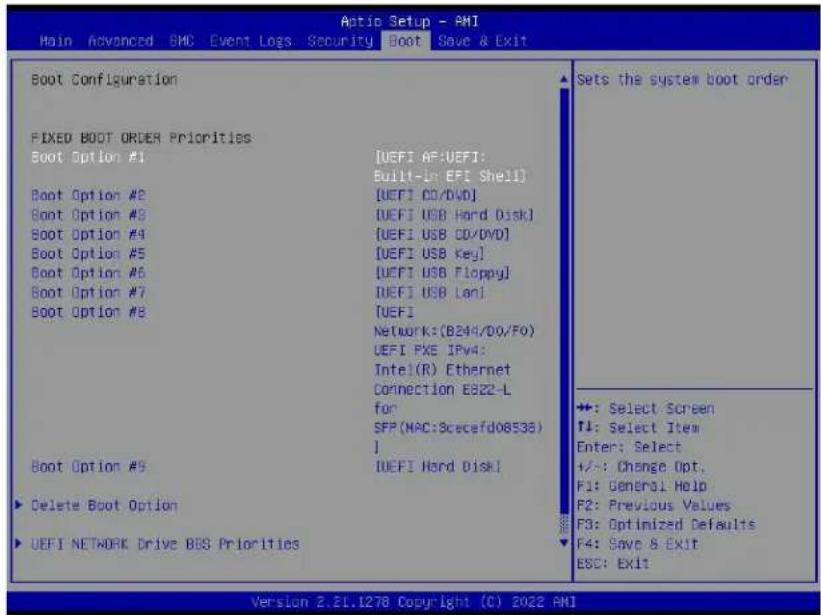Change Boot Option #2 value UEFI CD/DVD
The image size is (821, 615).
pos(426,195)
